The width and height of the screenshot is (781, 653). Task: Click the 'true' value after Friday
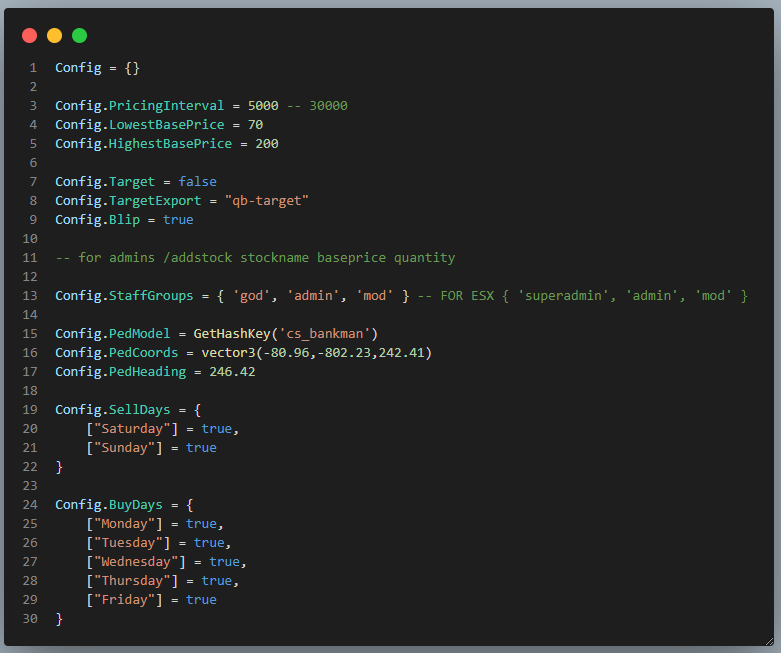pyautogui.click(x=201, y=600)
